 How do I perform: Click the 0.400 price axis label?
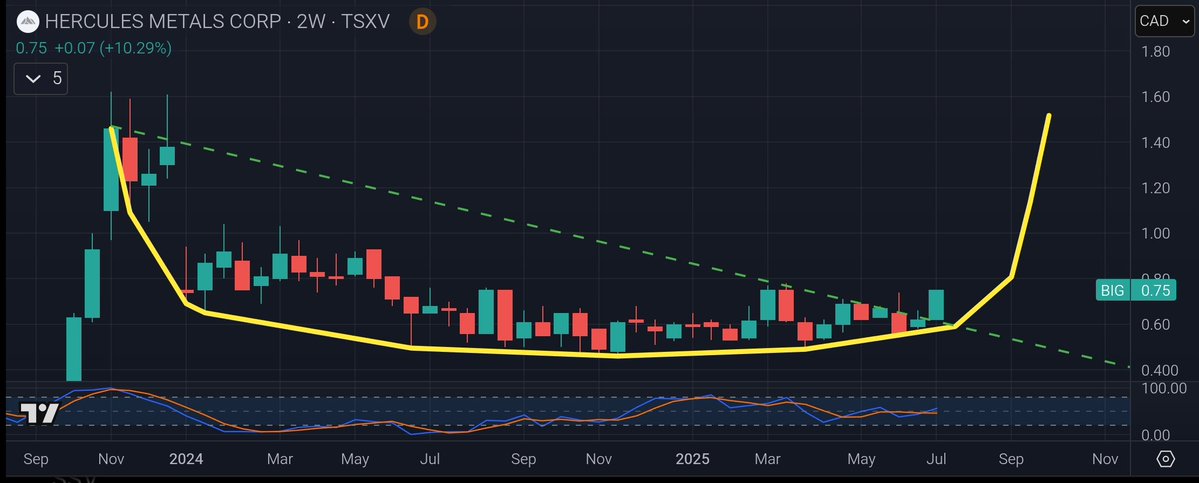(x=1158, y=371)
